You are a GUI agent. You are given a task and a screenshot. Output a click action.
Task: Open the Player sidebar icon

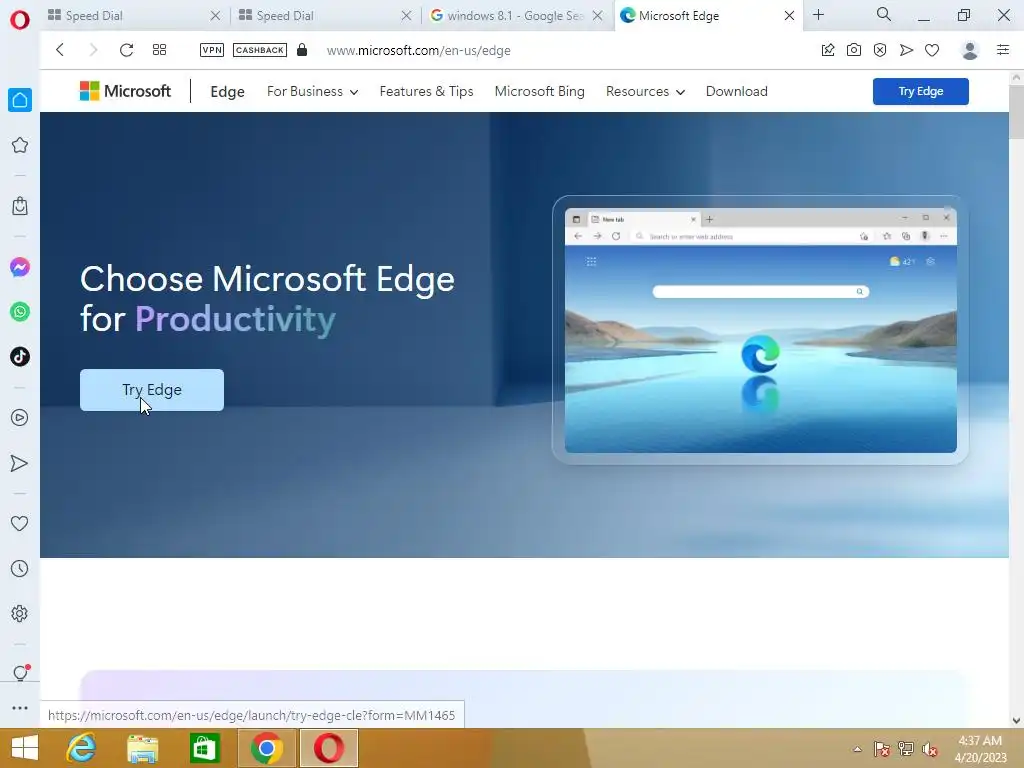pos(20,417)
